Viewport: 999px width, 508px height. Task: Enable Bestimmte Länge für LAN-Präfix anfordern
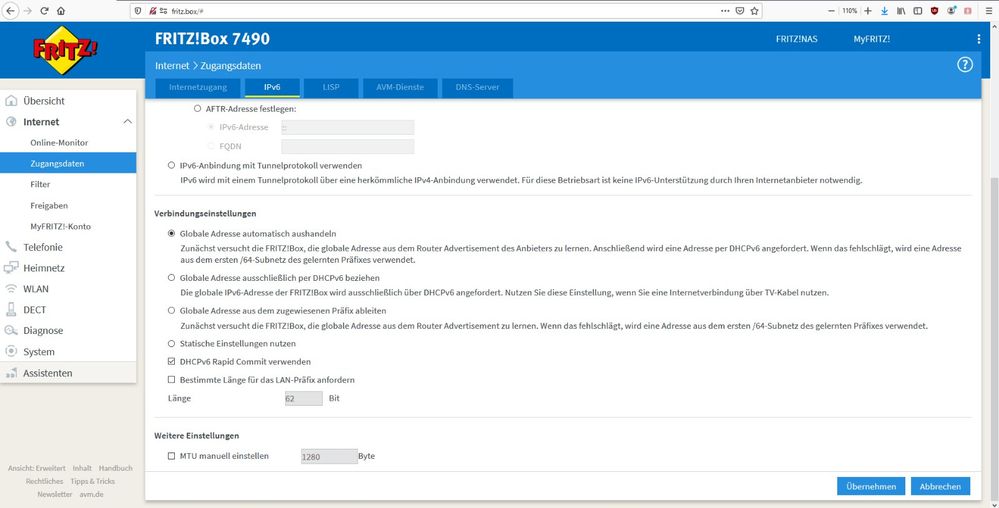[171, 380]
